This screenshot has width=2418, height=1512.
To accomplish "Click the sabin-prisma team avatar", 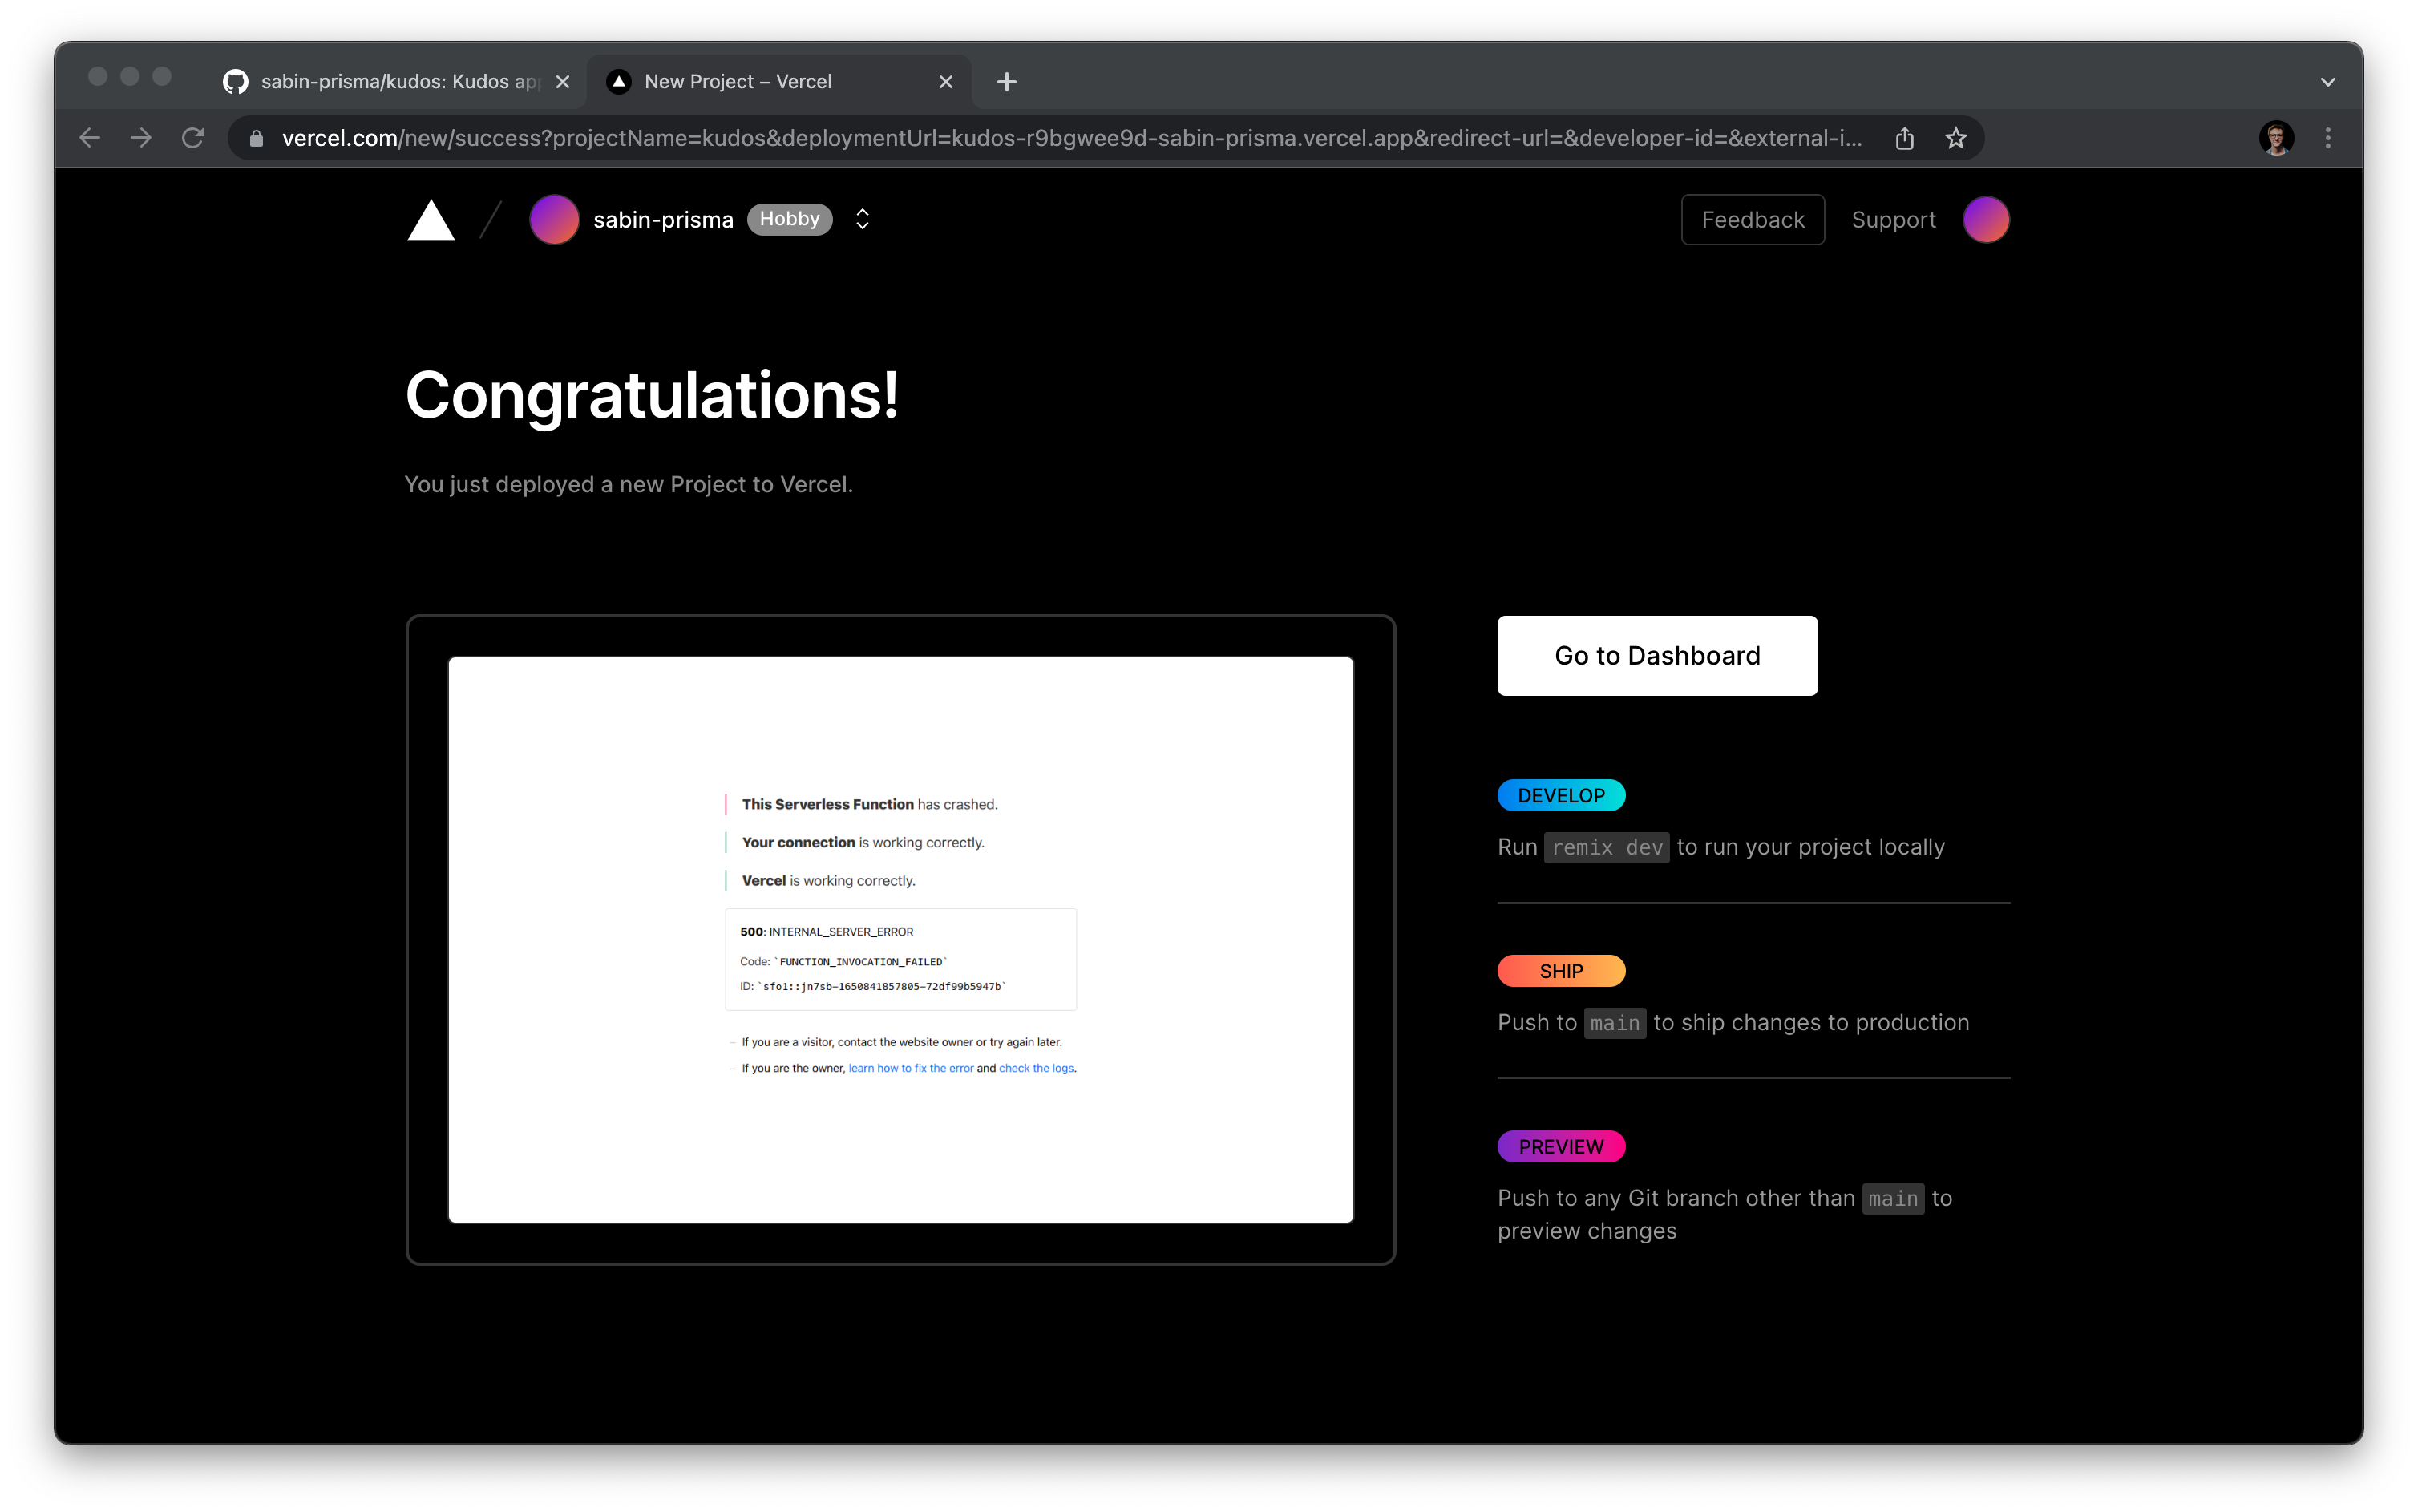I will click(x=554, y=220).
